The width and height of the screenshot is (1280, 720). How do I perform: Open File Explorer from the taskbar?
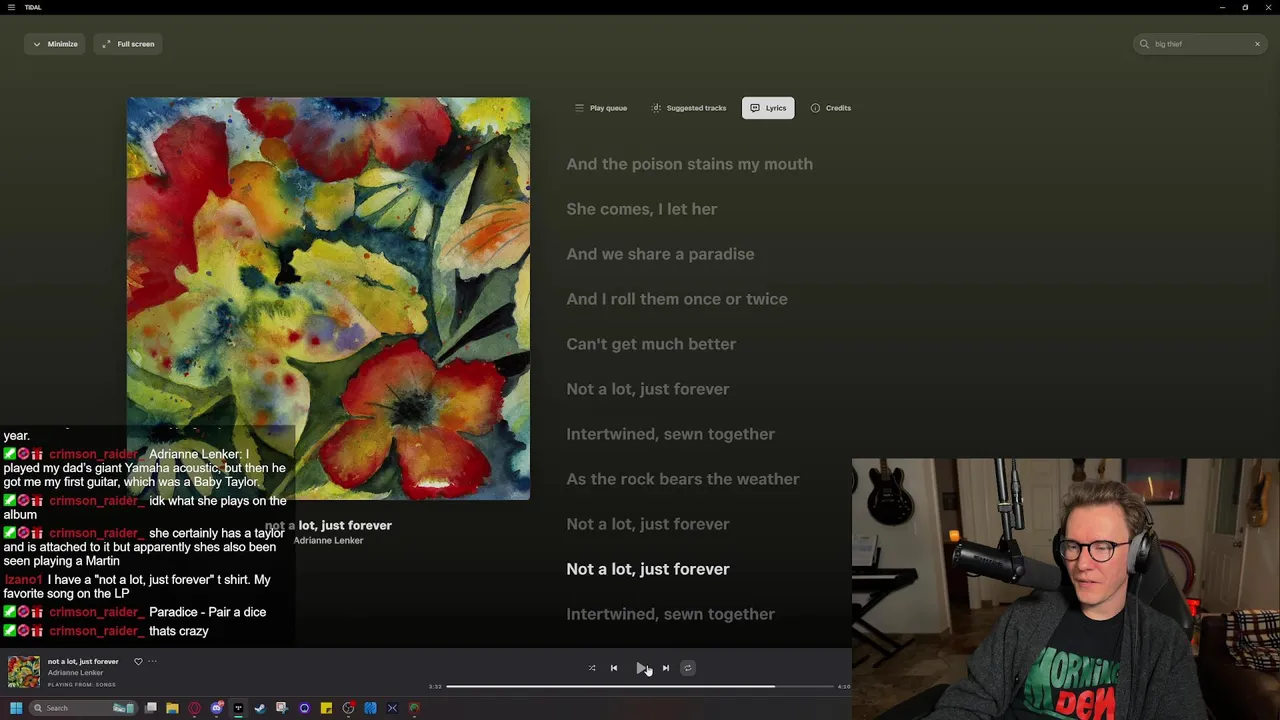[x=172, y=708]
